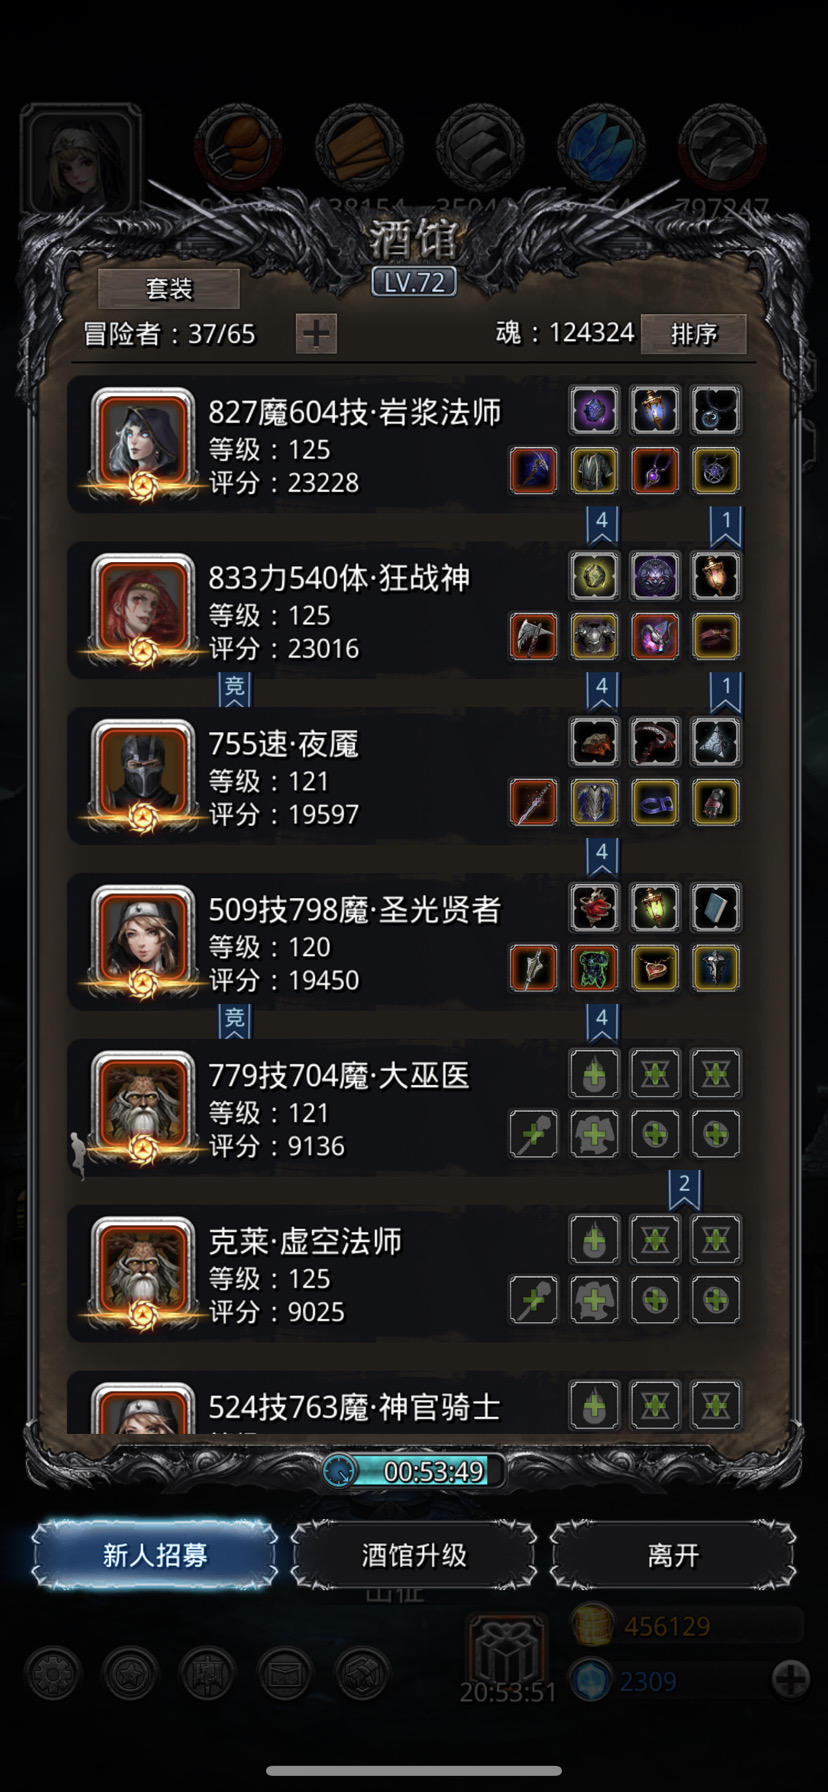
Task: Tap the 离开 leave button
Action: (x=673, y=1555)
